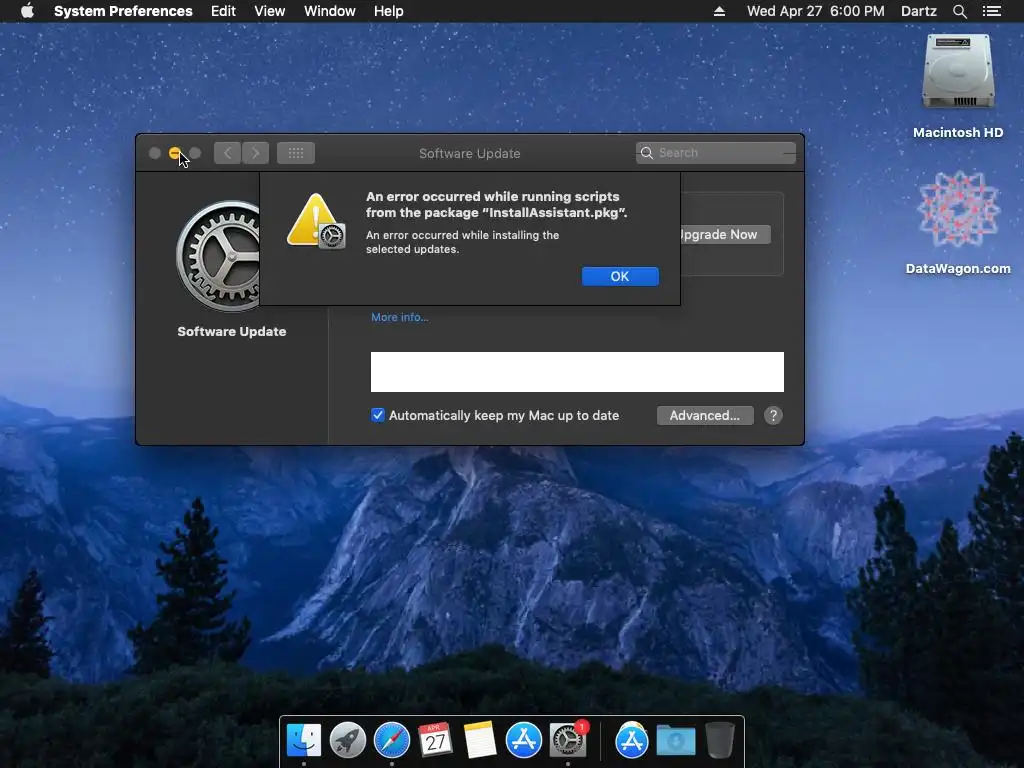Open Launchpad rocket icon in Dock
The image size is (1024, 768).
click(347, 741)
